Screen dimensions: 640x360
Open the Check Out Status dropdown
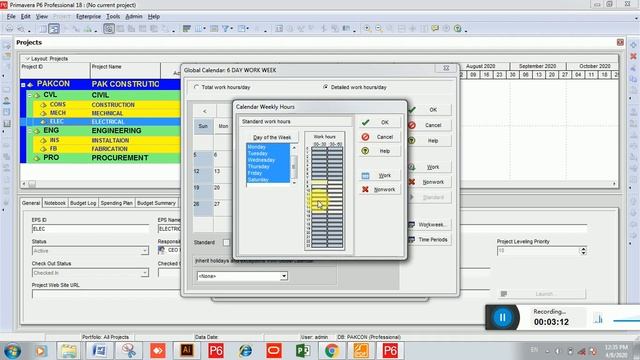144,273
